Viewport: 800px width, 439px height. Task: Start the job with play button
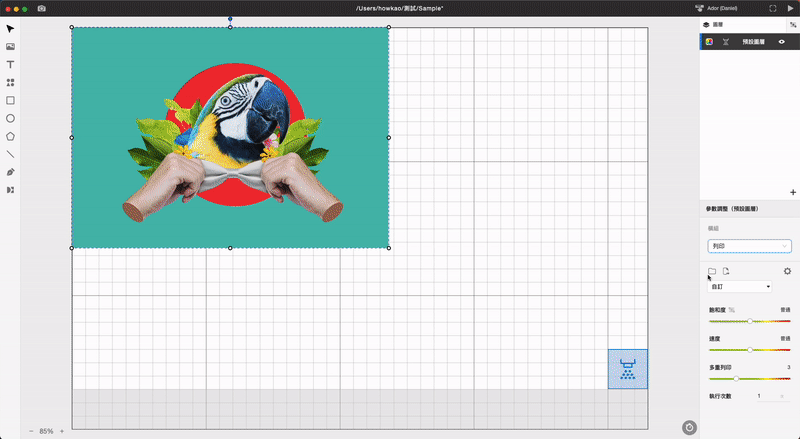coord(790,9)
